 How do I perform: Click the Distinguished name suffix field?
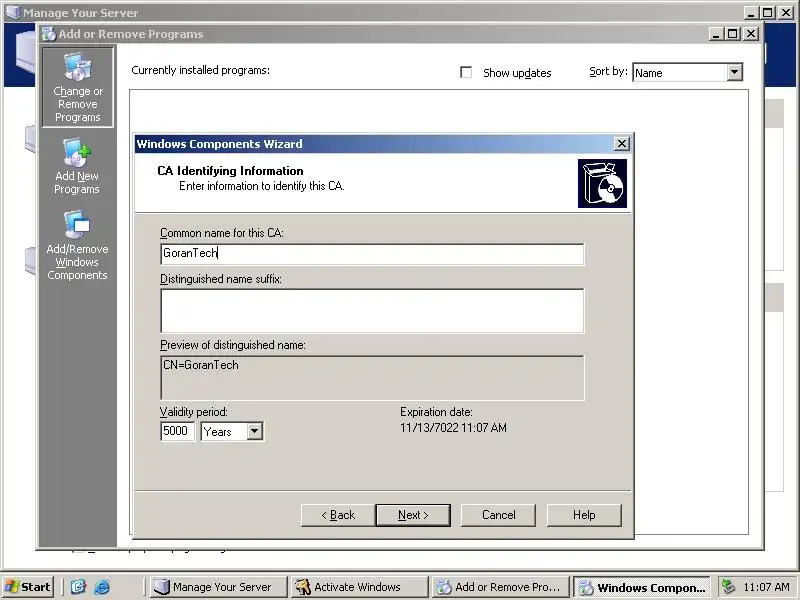click(x=372, y=311)
